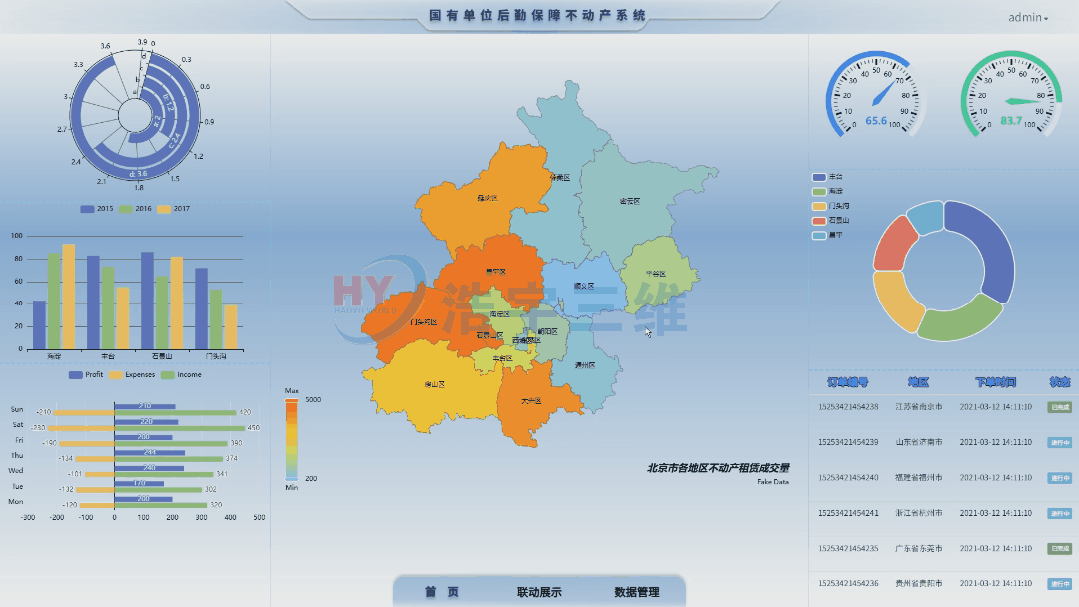Select 怀柔区 on the map
This screenshot has height=607, width=1079.
coord(559,178)
